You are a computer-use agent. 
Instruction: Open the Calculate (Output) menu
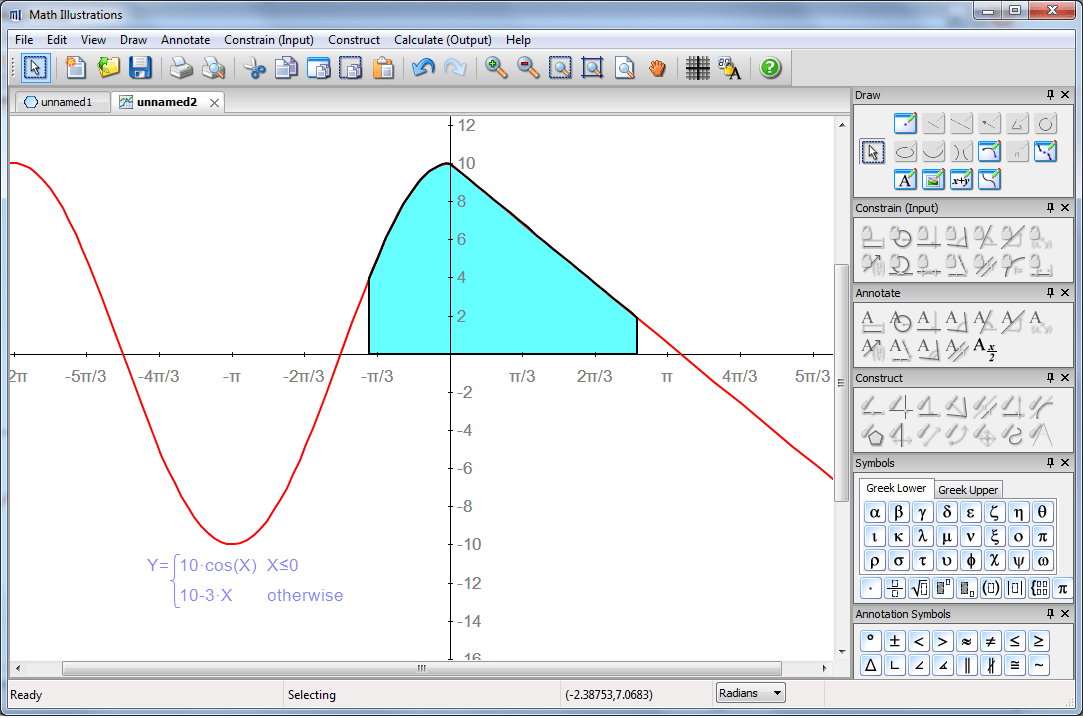coord(443,40)
